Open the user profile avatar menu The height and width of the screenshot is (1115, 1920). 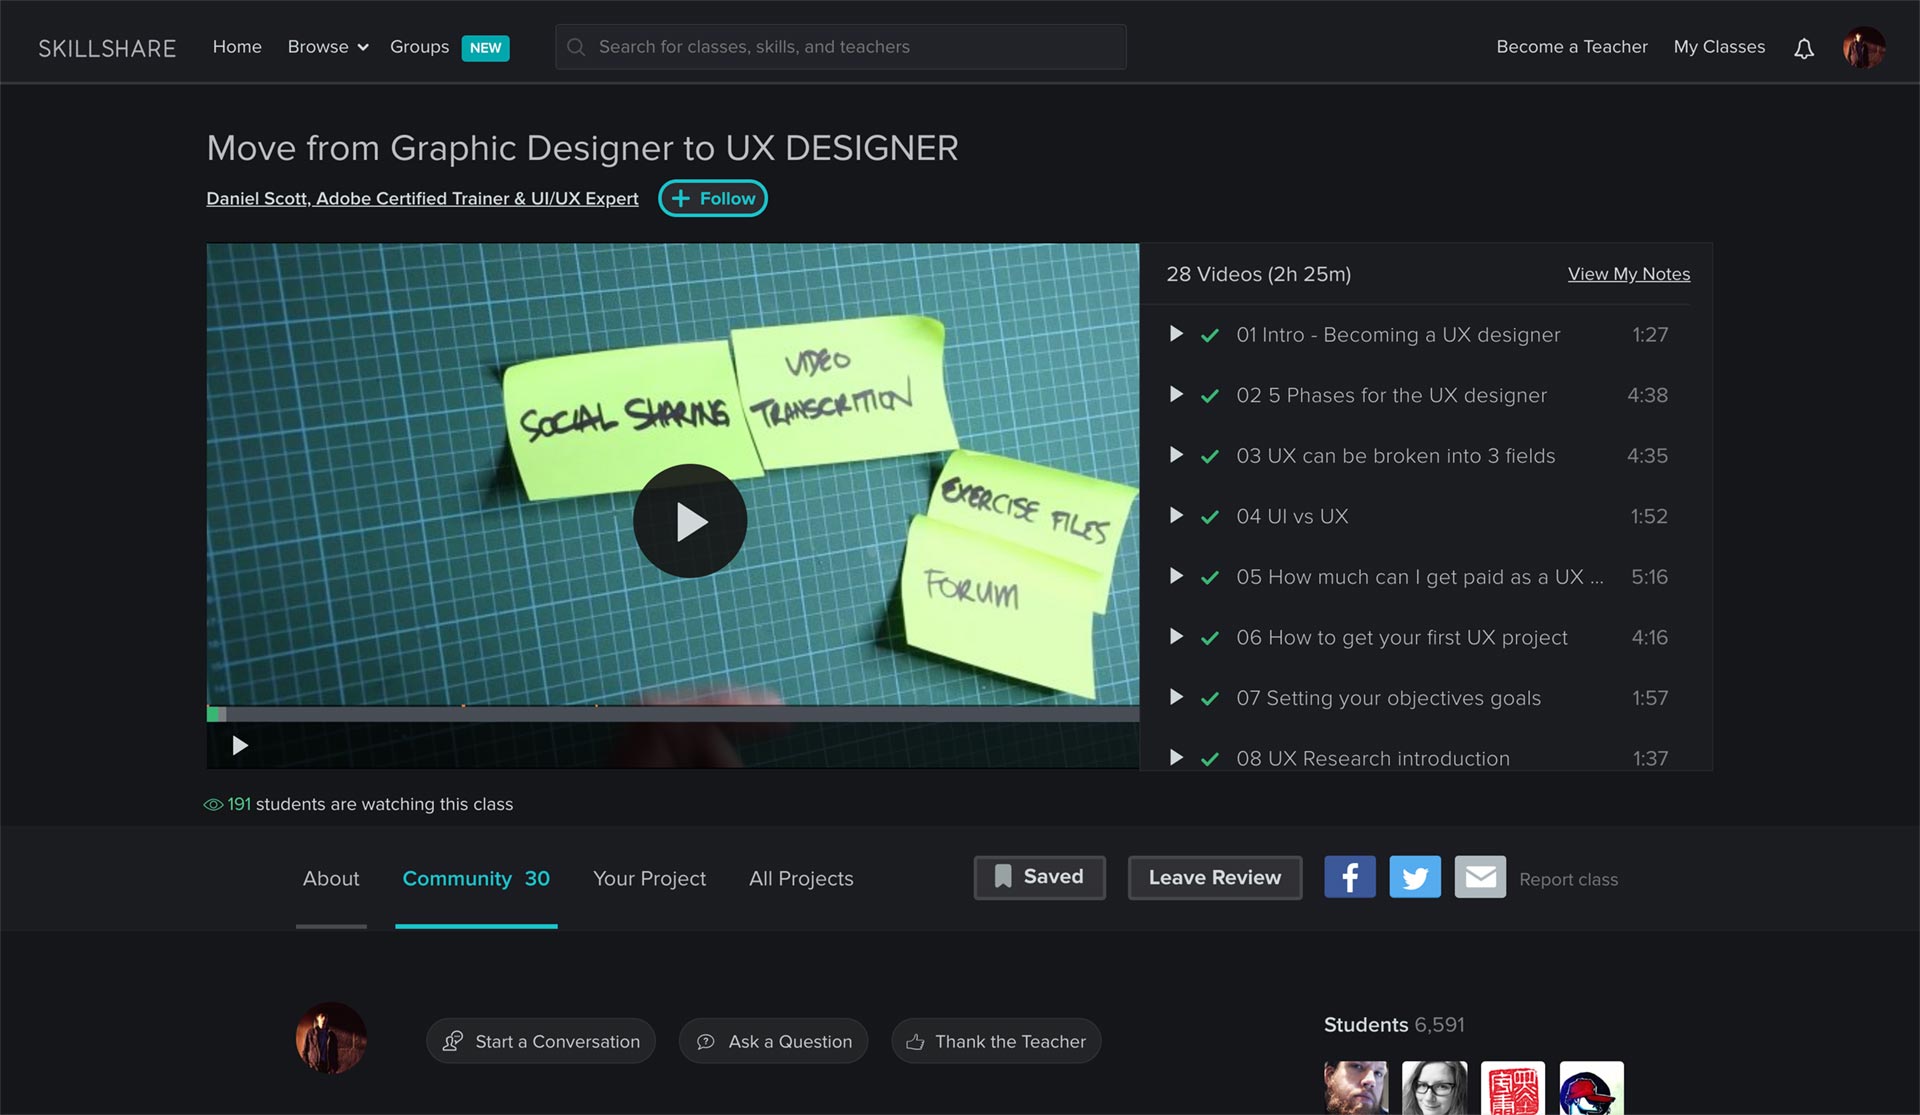click(x=1864, y=48)
